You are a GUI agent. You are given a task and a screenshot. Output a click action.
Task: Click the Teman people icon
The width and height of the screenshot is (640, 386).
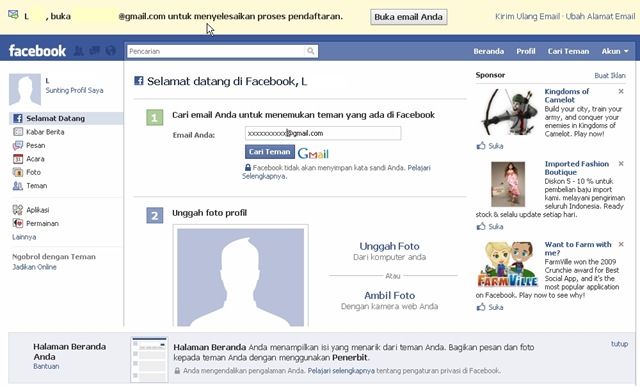(18, 186)
